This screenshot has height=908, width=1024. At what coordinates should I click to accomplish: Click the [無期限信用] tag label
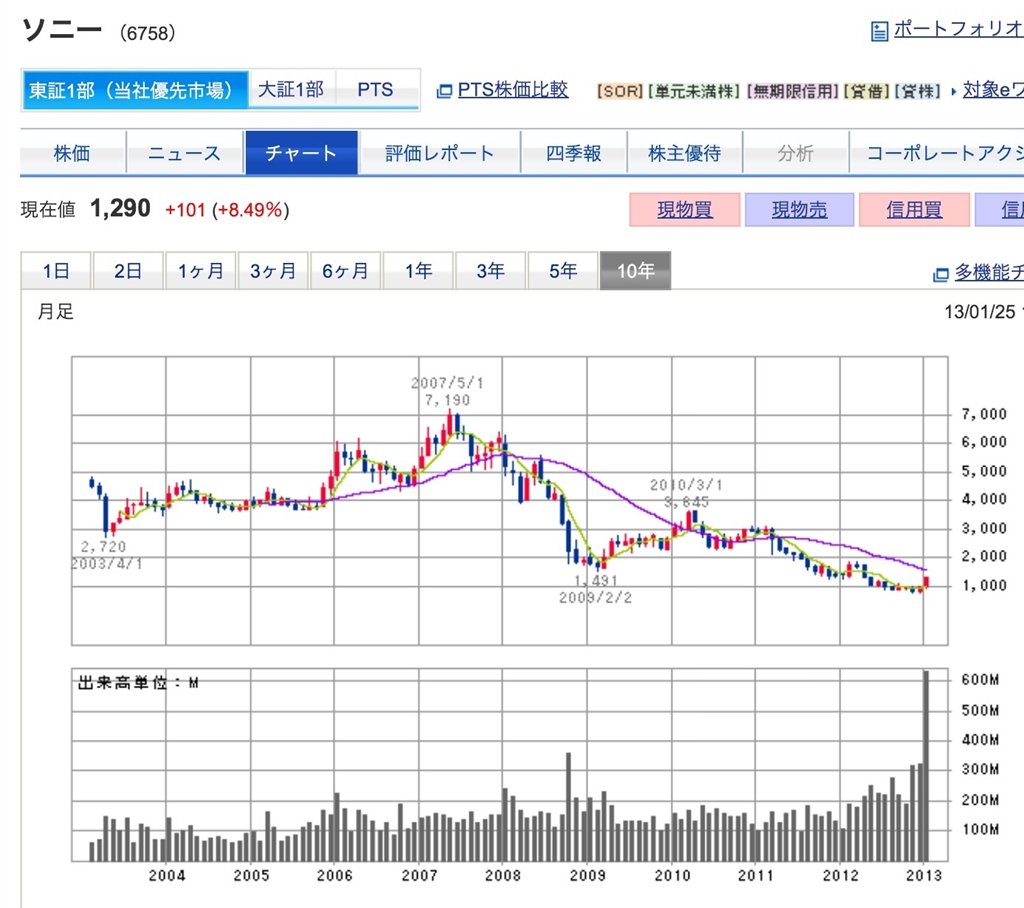point(792,91)
